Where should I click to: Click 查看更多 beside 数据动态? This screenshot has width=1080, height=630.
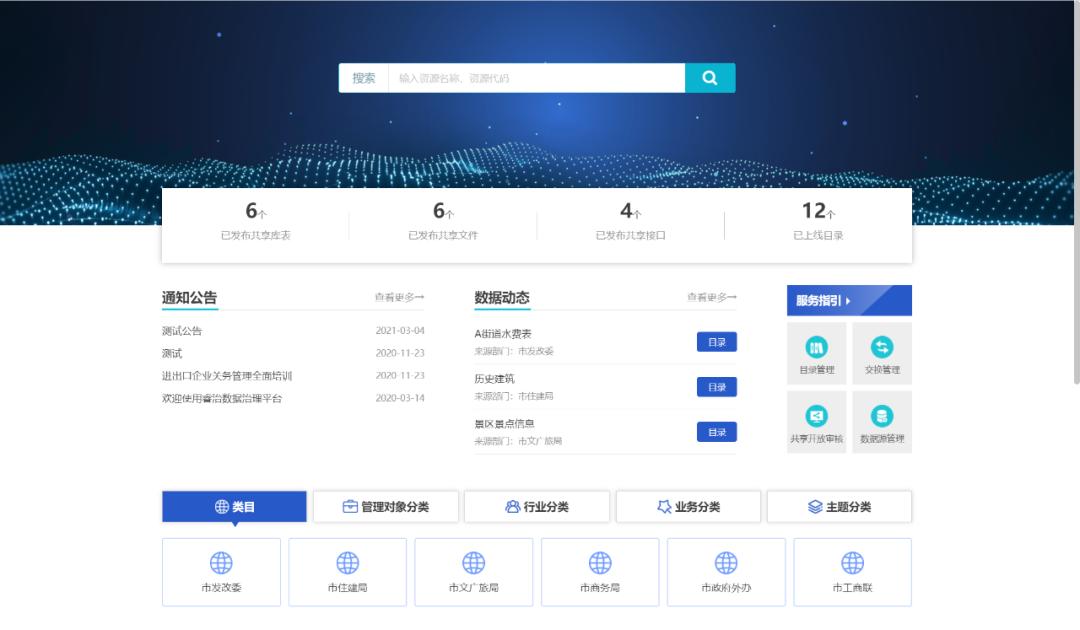713,297
